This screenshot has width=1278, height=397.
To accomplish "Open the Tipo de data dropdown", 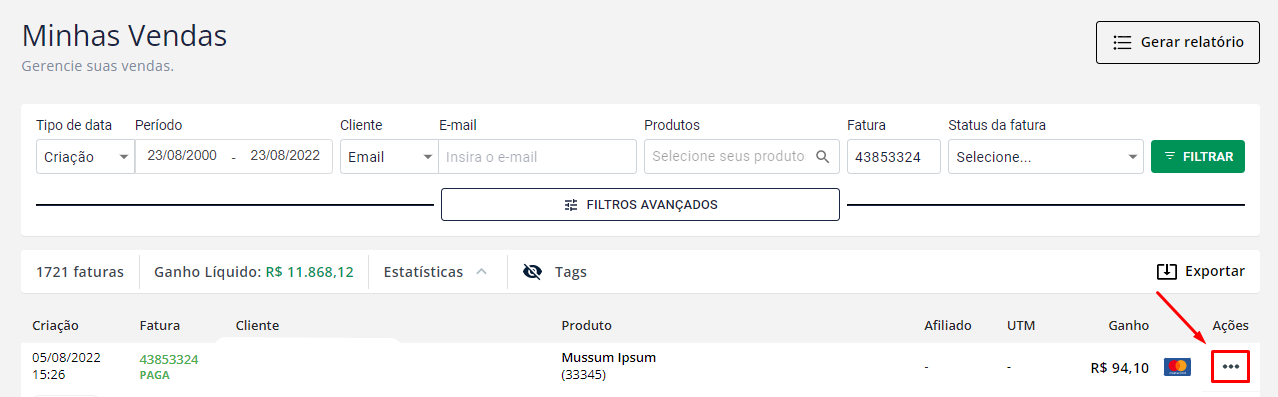I will point(85,156).
